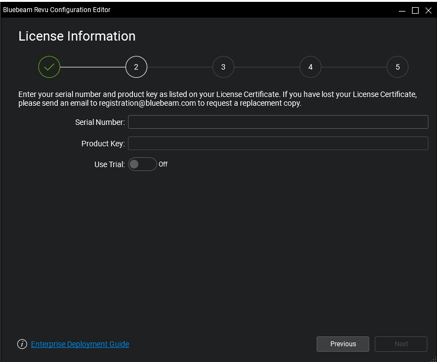
Task: Jump to step 3 circle
Action: (x=223, y=67)
